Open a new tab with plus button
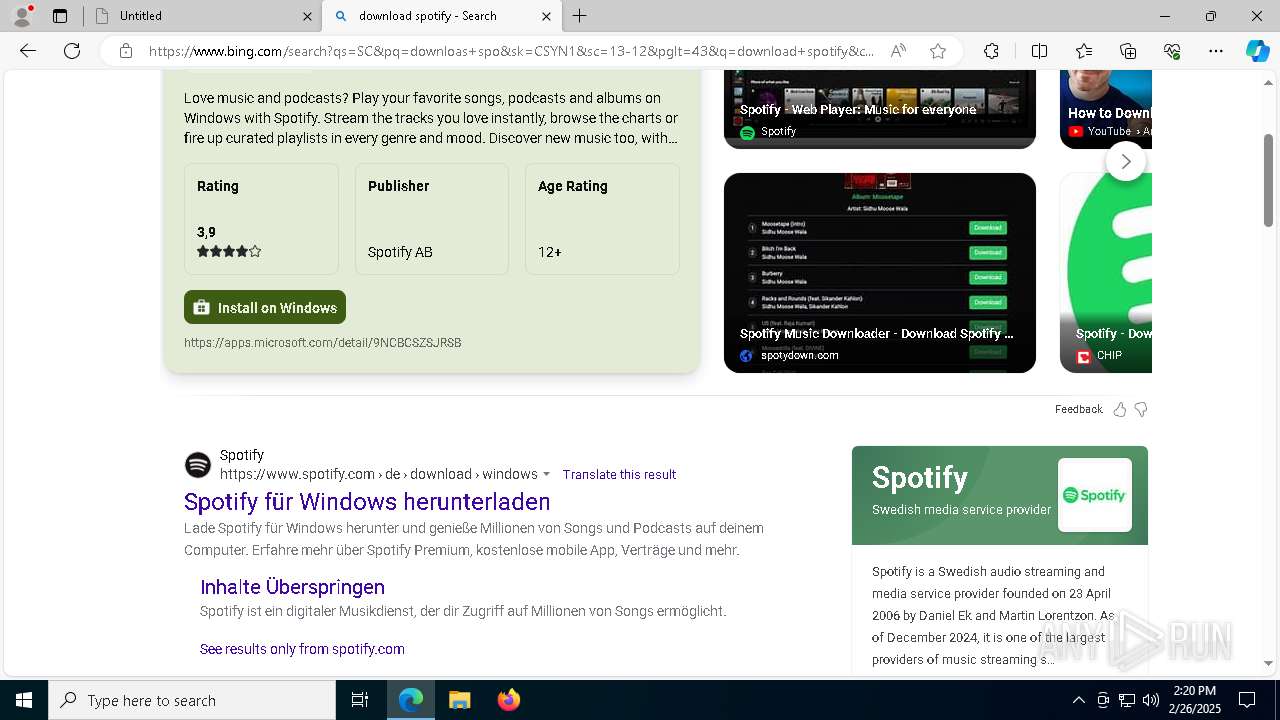This screenshot has width=1280, height=720. coord(580,16)
